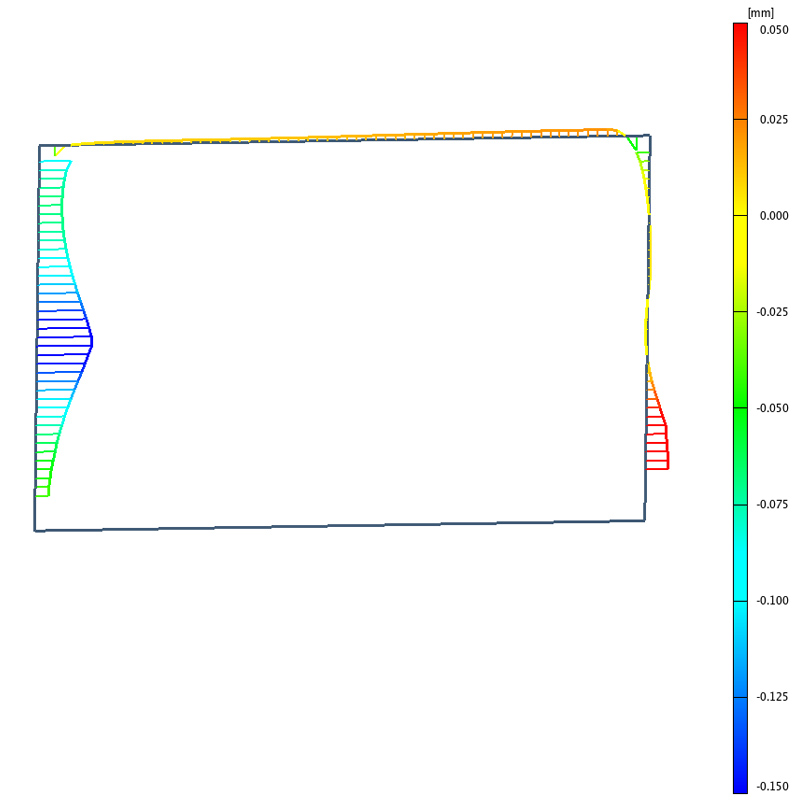Viewport: 800px width, 800px height.
Task: Click the cyan section of the color bar
Action: pos(740,577)
